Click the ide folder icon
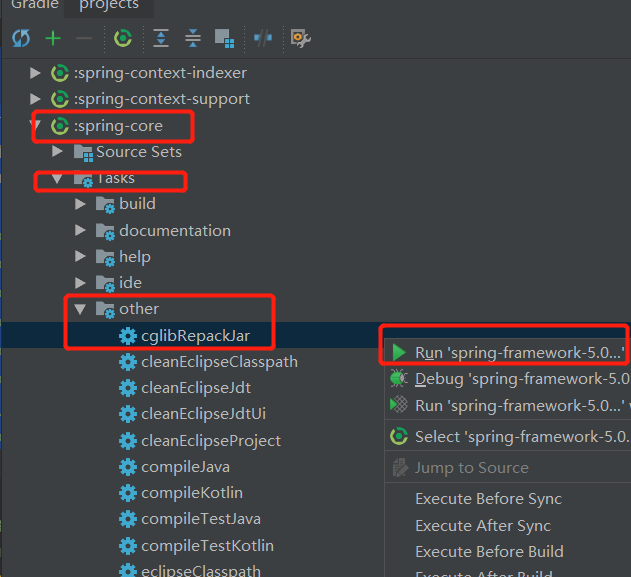This screenshot has width=631, height=577. [105, 284]
